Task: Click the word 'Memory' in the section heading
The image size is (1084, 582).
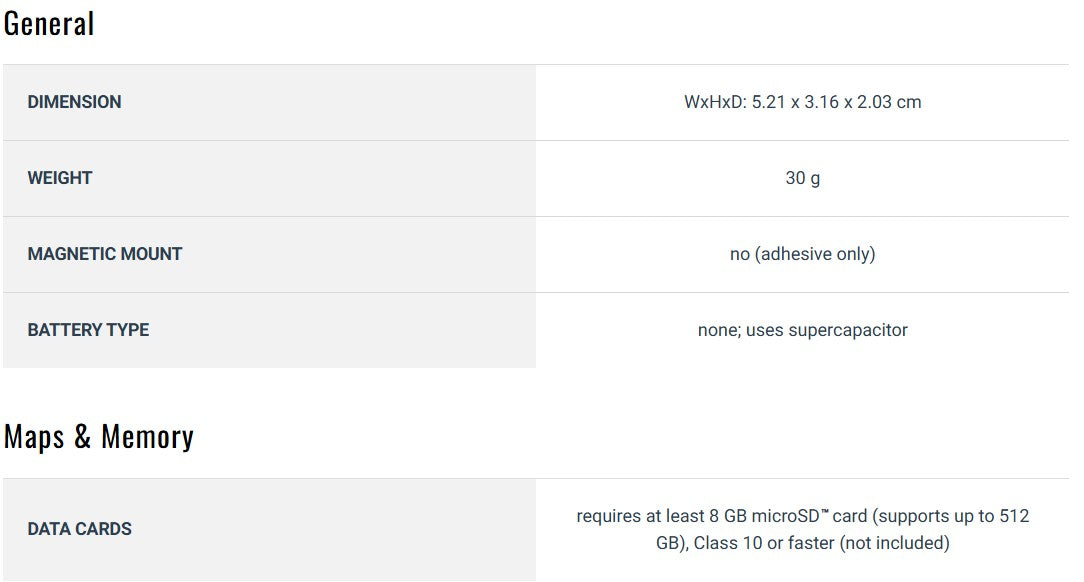Action: 147,437
